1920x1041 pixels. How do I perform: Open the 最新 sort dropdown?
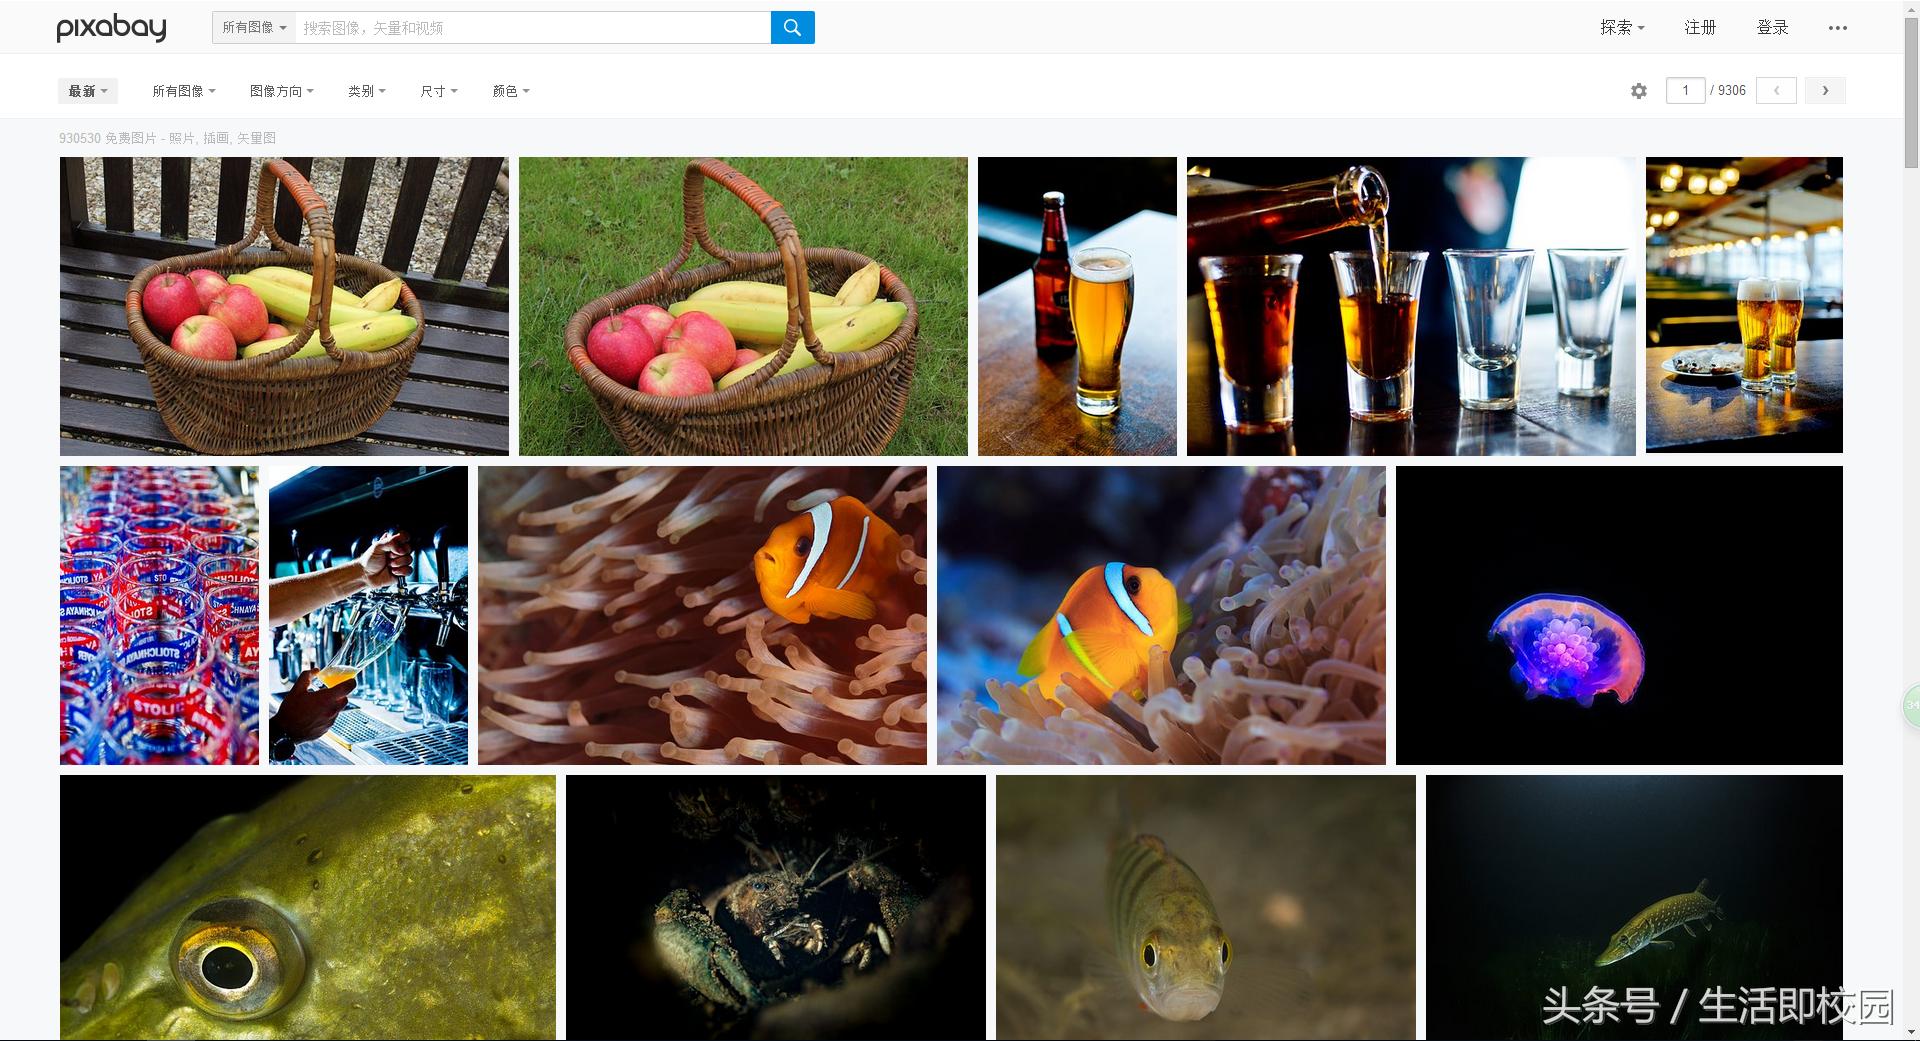tap(88, 91)
